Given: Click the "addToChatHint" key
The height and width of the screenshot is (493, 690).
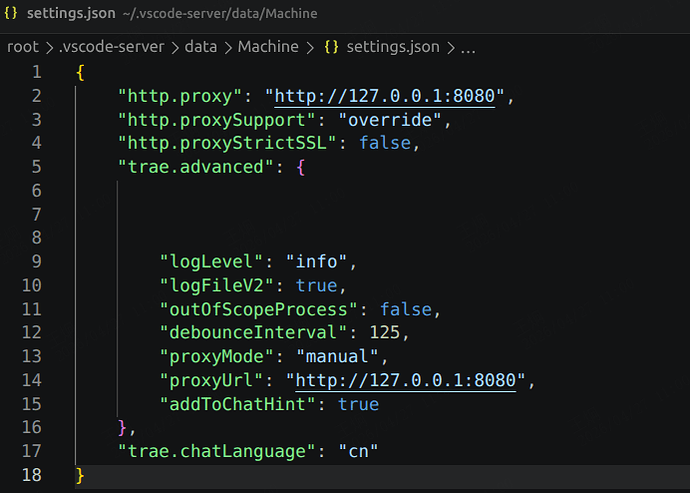Looking at the screenshot, I should coord(238,404).
